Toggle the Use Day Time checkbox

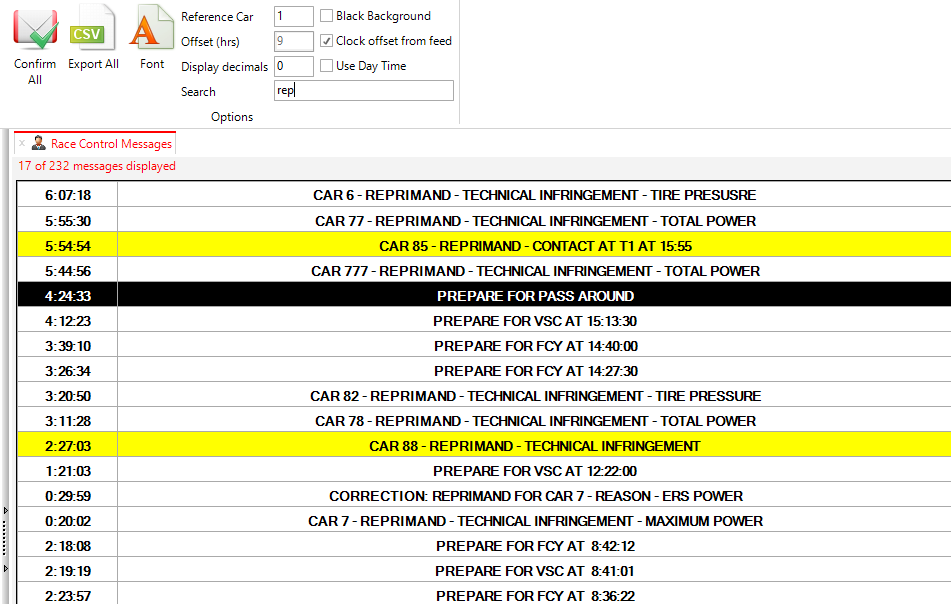[327, 66]
